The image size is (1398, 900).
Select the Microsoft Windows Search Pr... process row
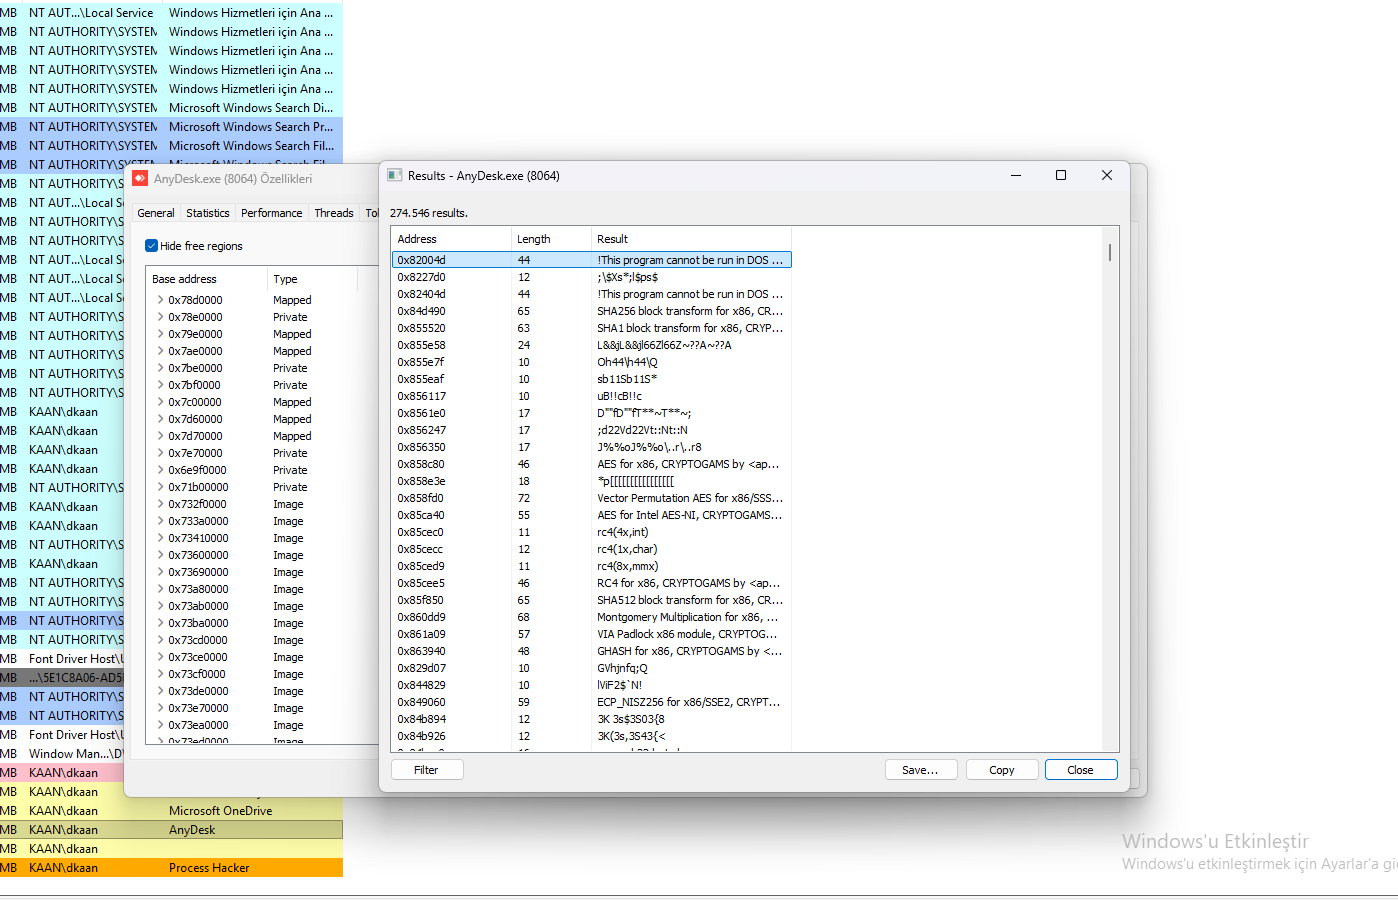click(171, 127)
